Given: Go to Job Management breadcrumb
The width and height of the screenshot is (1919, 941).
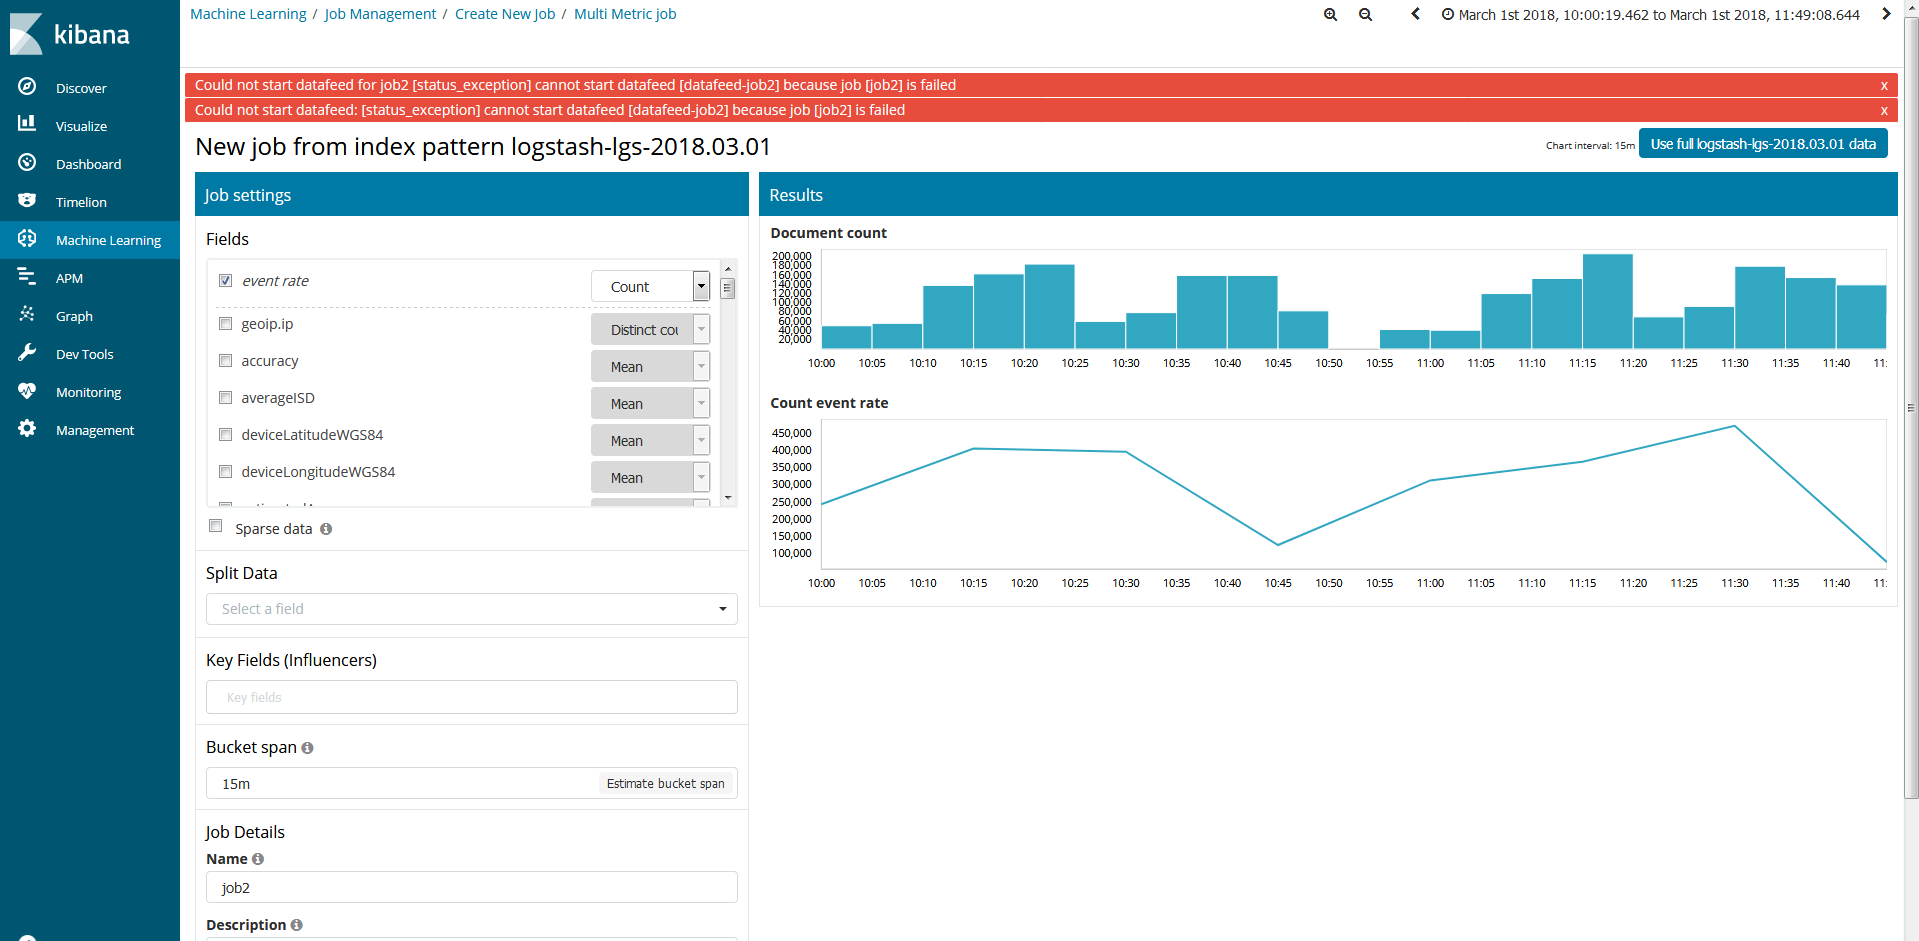Looking at the screenshot, I should (380, 14).
